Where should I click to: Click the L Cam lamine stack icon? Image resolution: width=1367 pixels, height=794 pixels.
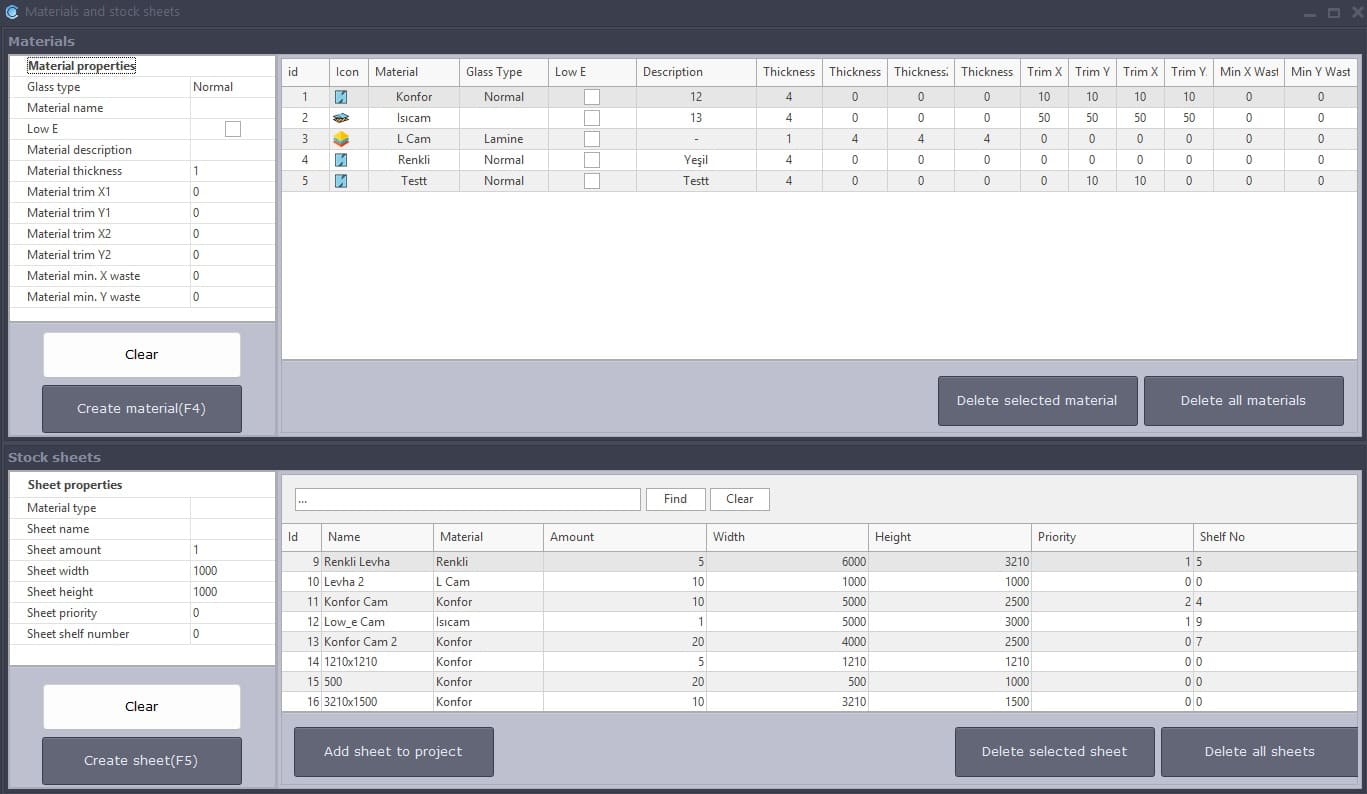coord(340,138)
